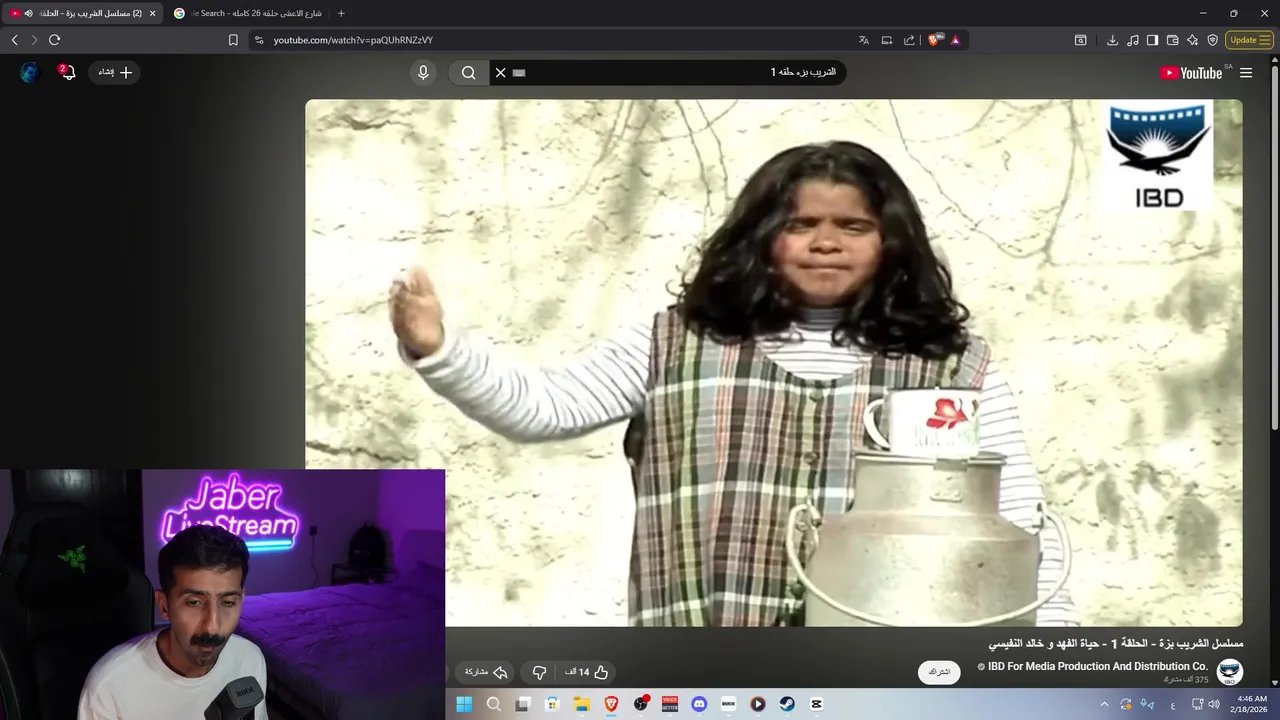Select the YouTube مسلسل الشريب بزة tab
Image resolution: width=1280 pixels, height=720 pixels.
point(82,13)
